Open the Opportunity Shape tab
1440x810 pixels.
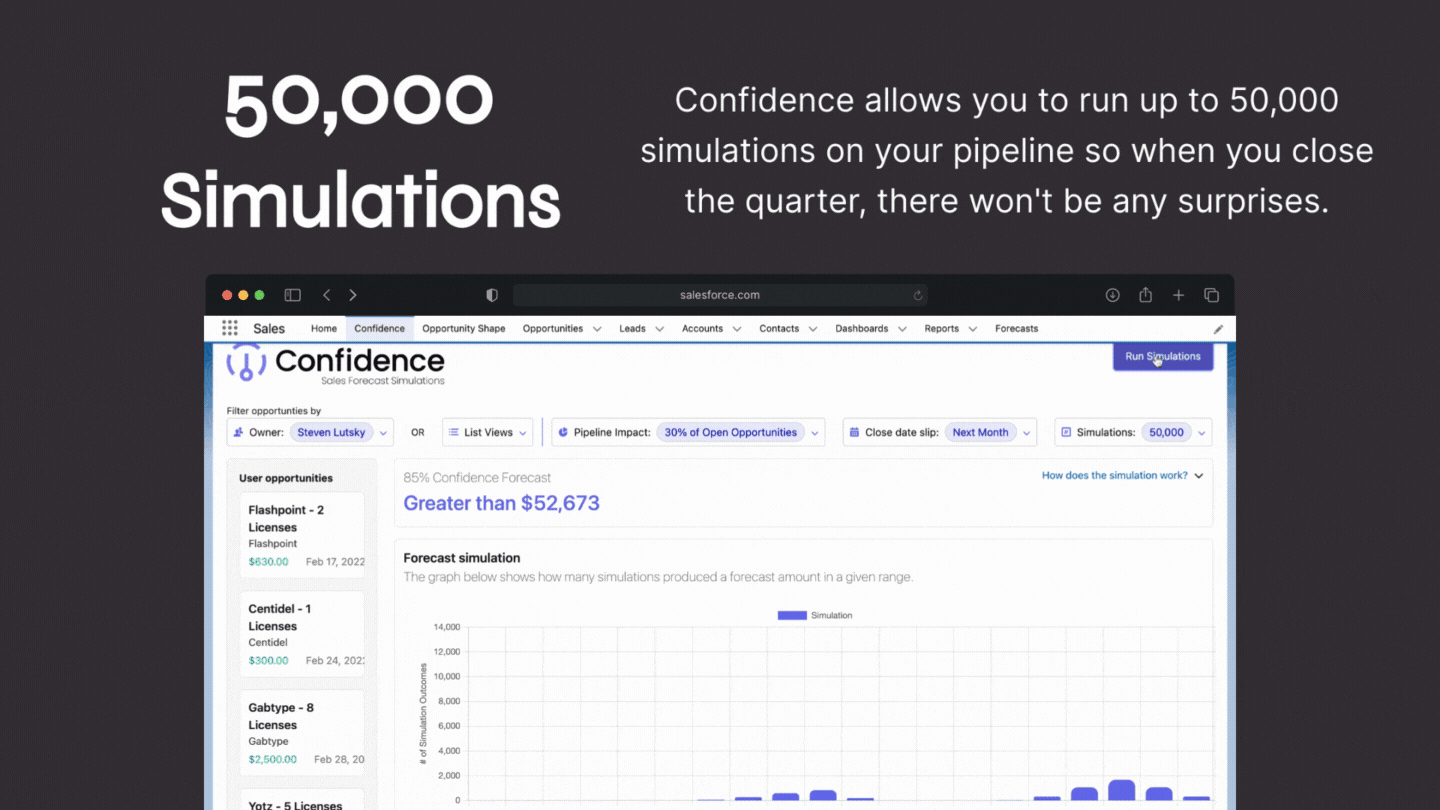[x=463, y=328]
